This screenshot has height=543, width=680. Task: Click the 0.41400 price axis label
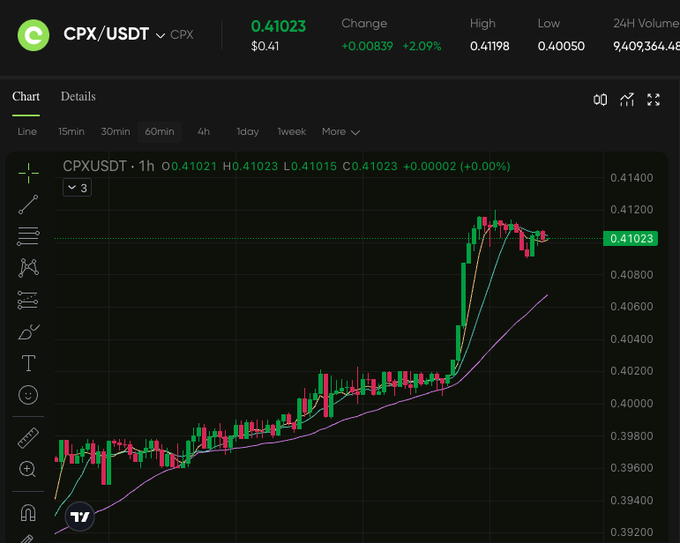pos(631,178)
